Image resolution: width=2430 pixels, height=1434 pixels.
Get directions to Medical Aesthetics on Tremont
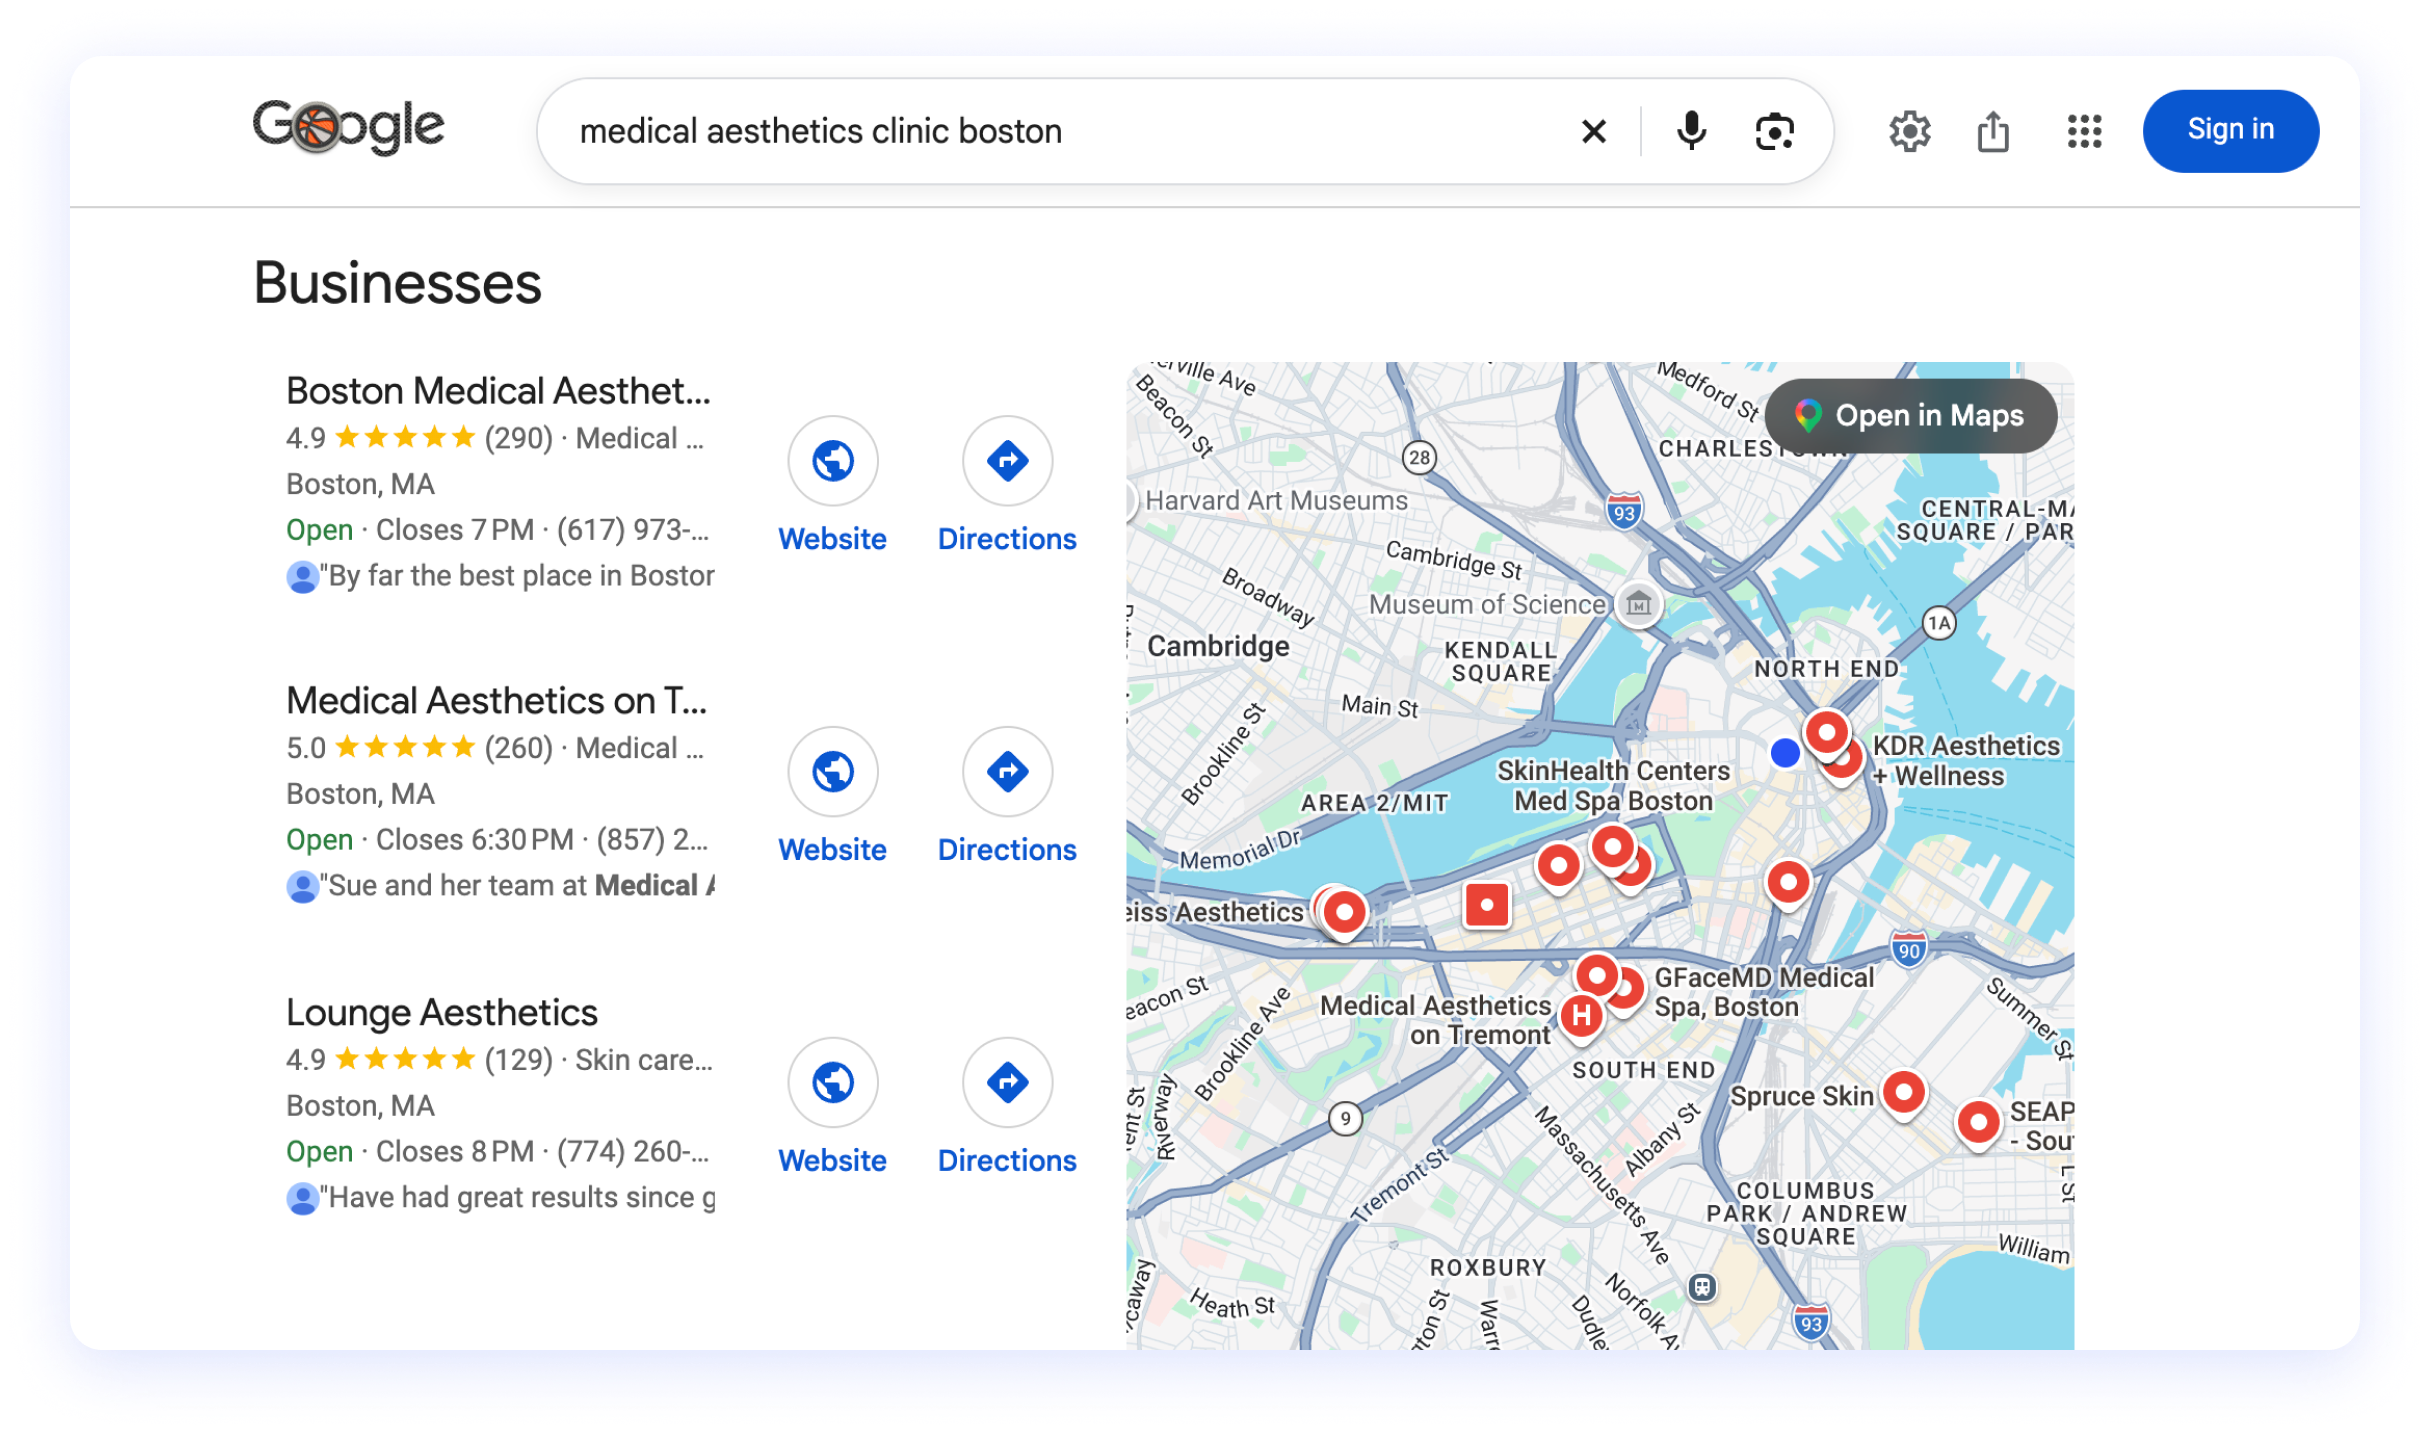pyautogui.click(x=1006, y=797)
